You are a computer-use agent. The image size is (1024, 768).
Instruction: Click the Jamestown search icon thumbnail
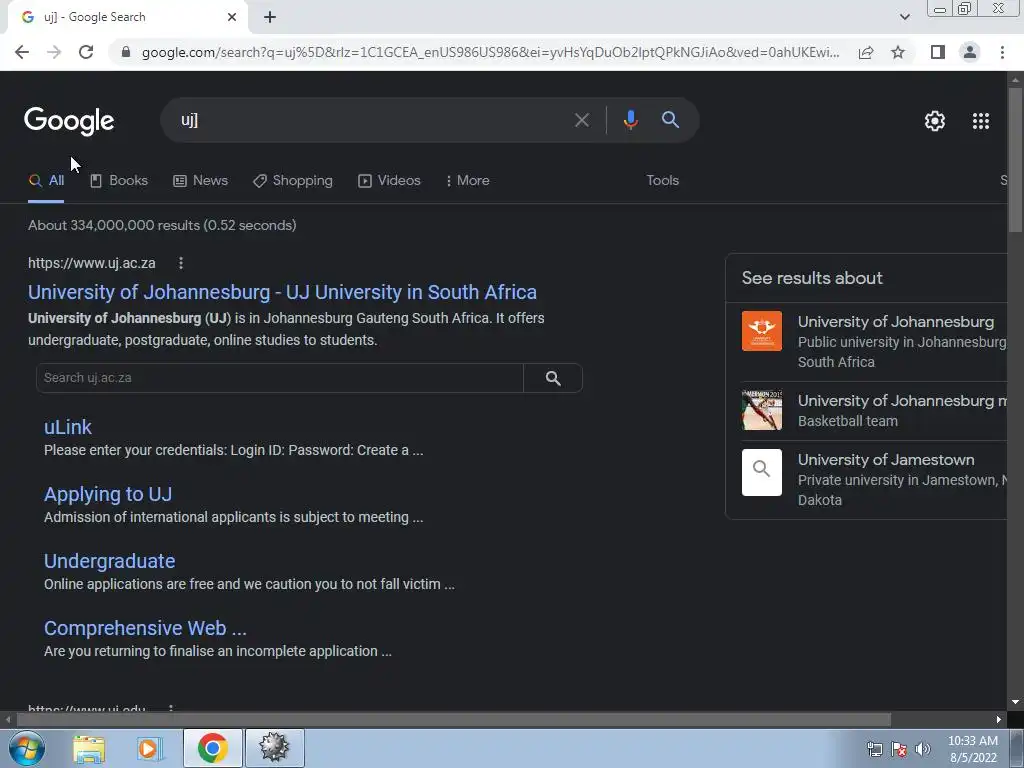click(x=761, y=472)
